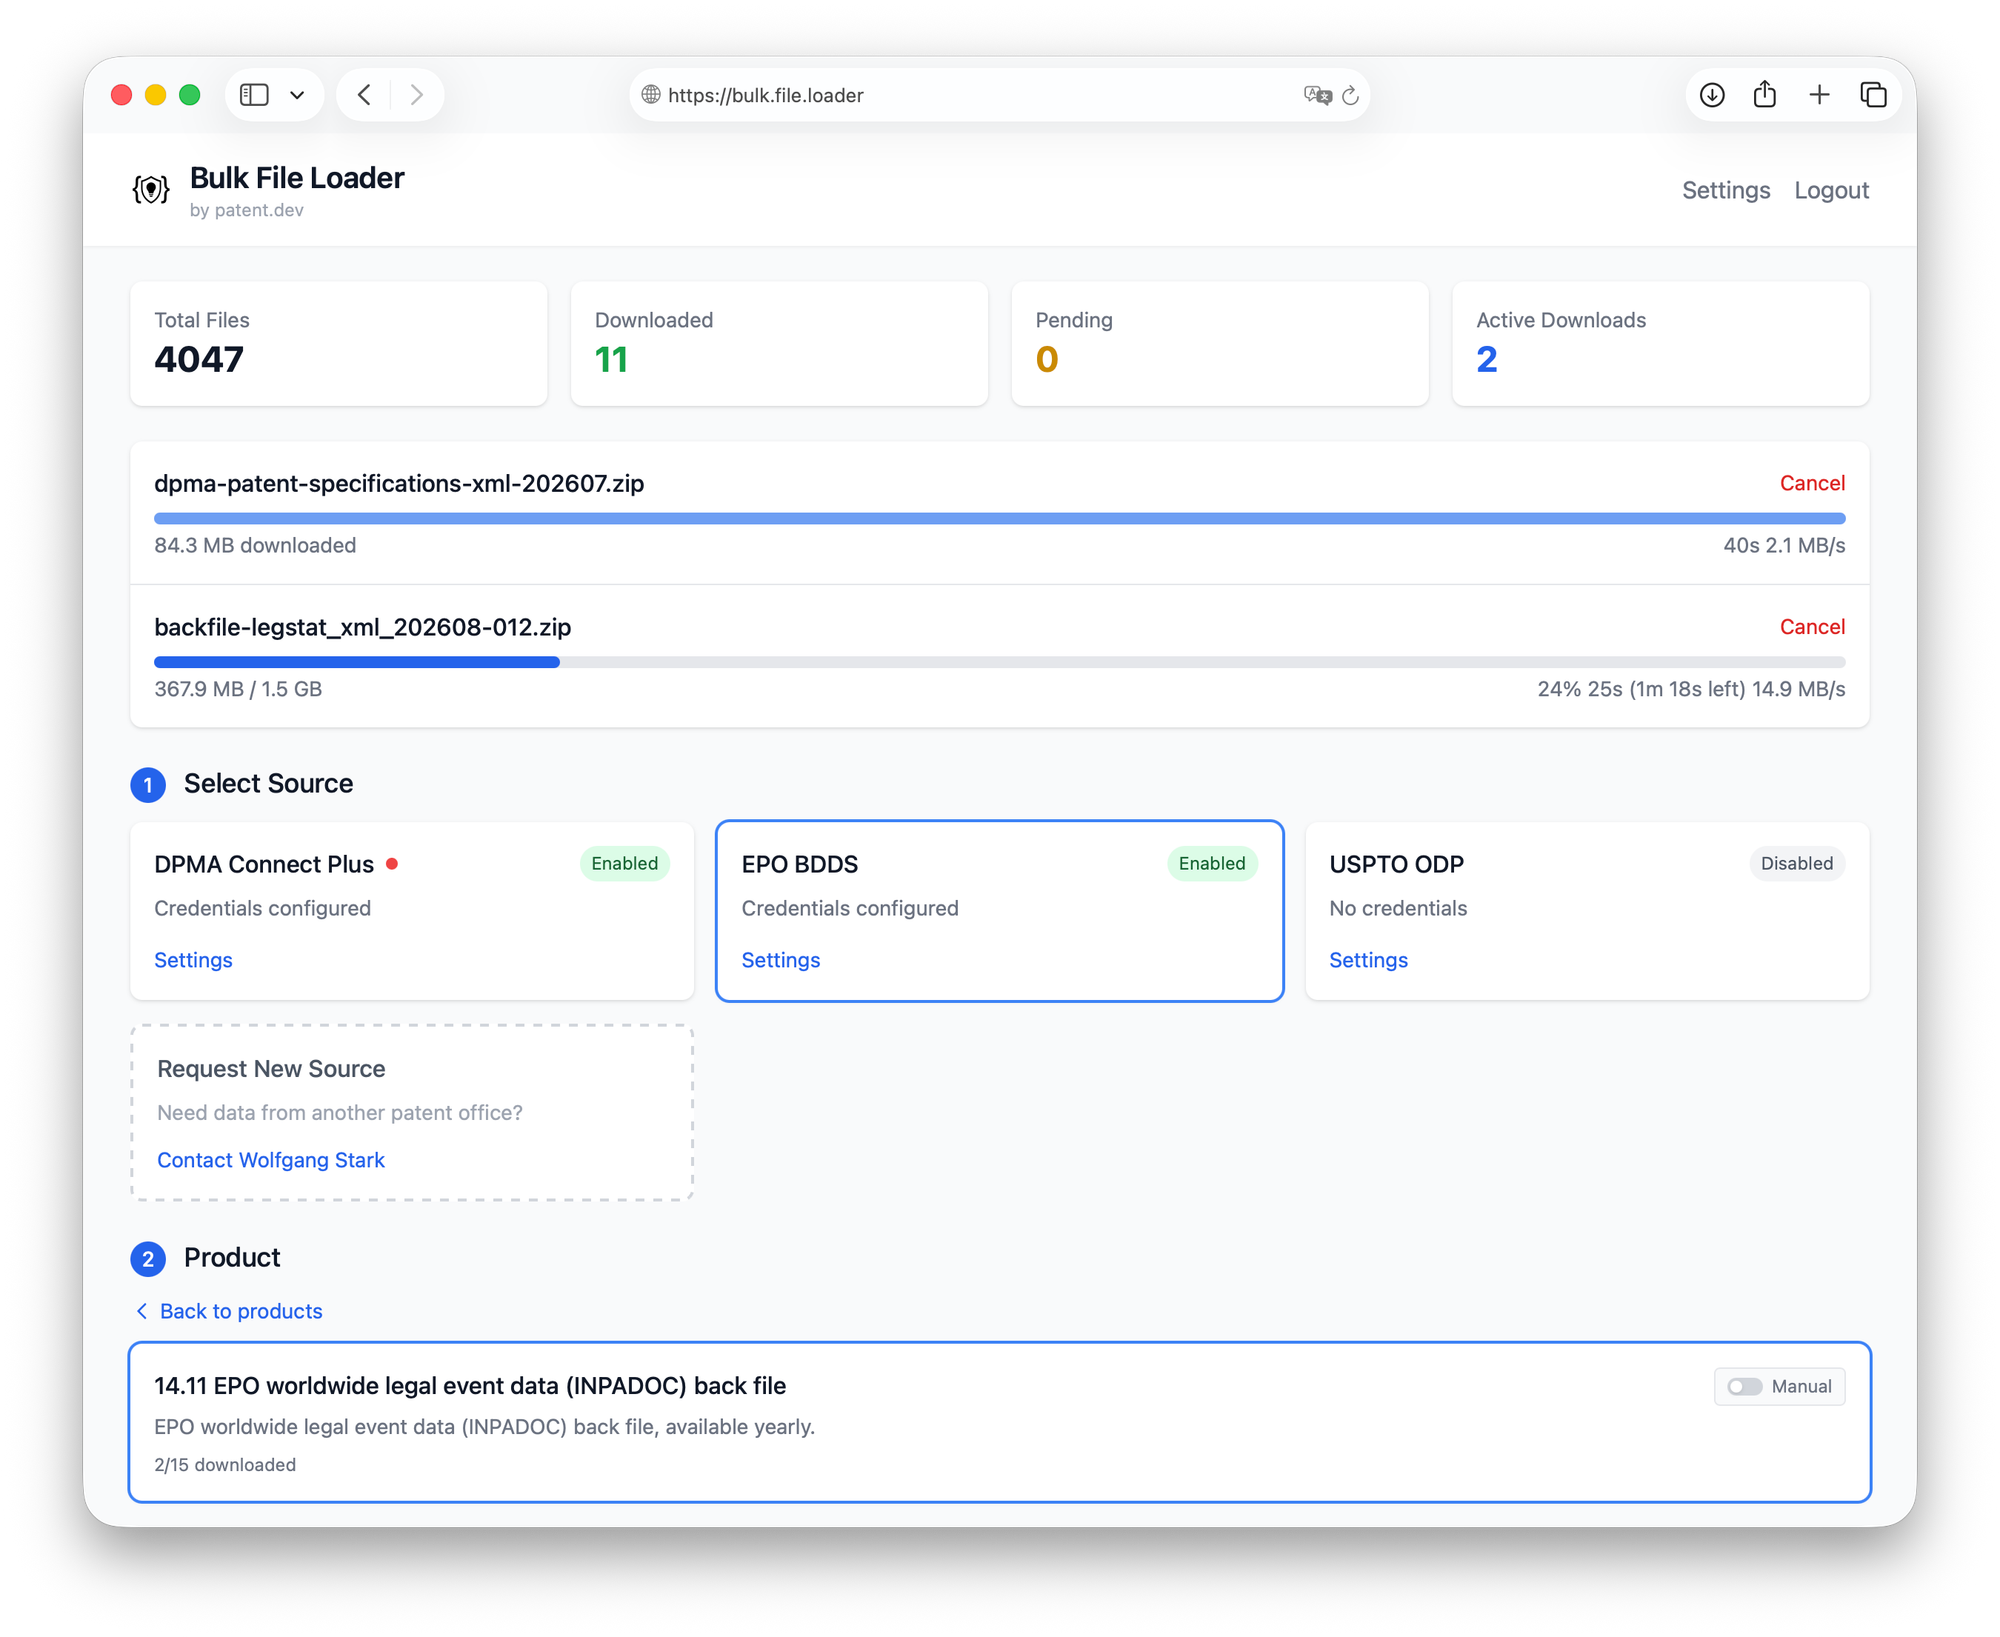Screen dimensions: 2000x1637
Task: Open a new tab with plus icon
Action: click(x=1819, y=95)
